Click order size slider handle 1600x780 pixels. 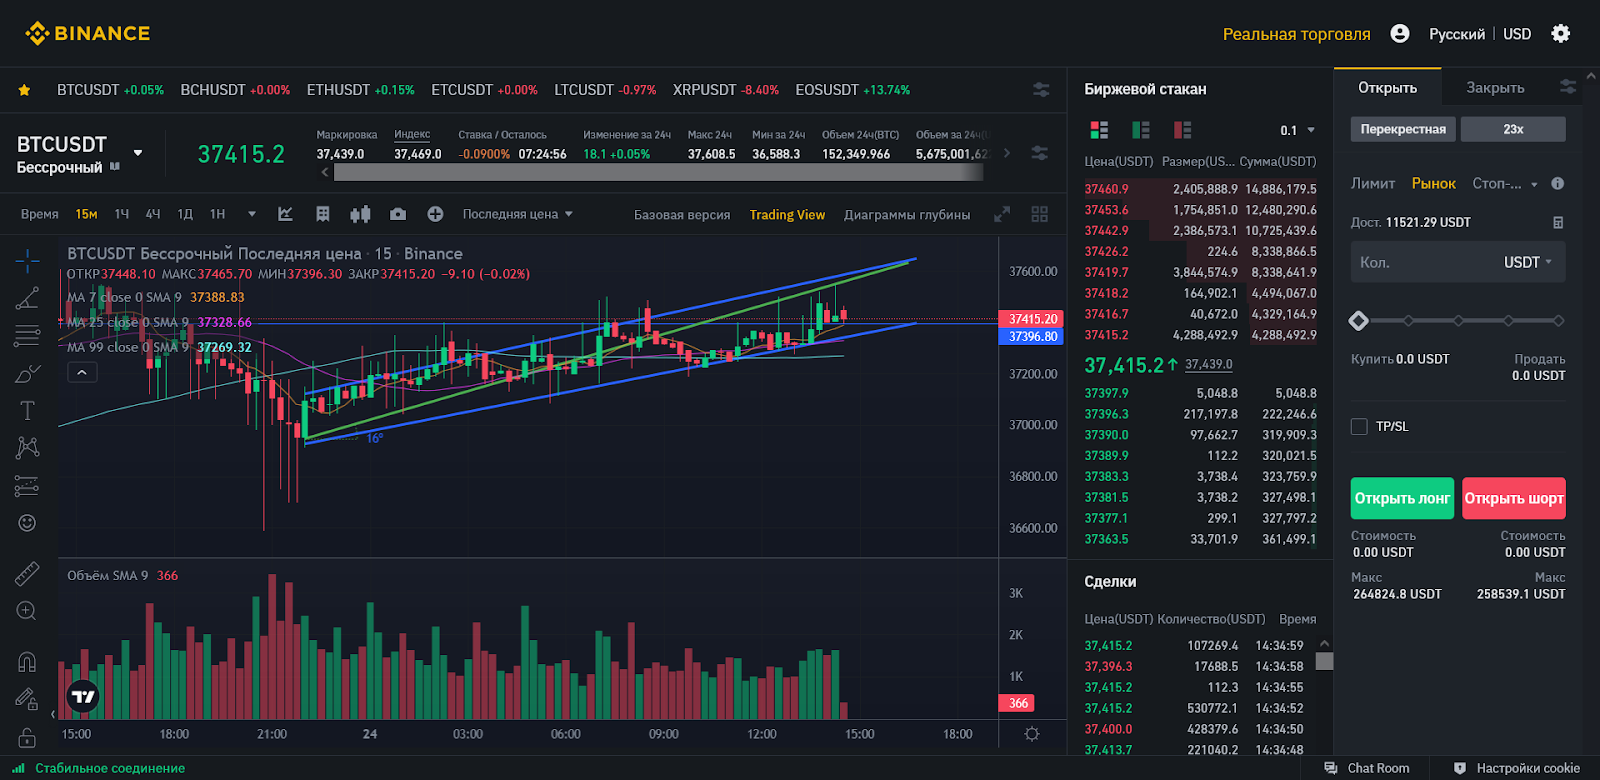click(x=1358, y=321)
